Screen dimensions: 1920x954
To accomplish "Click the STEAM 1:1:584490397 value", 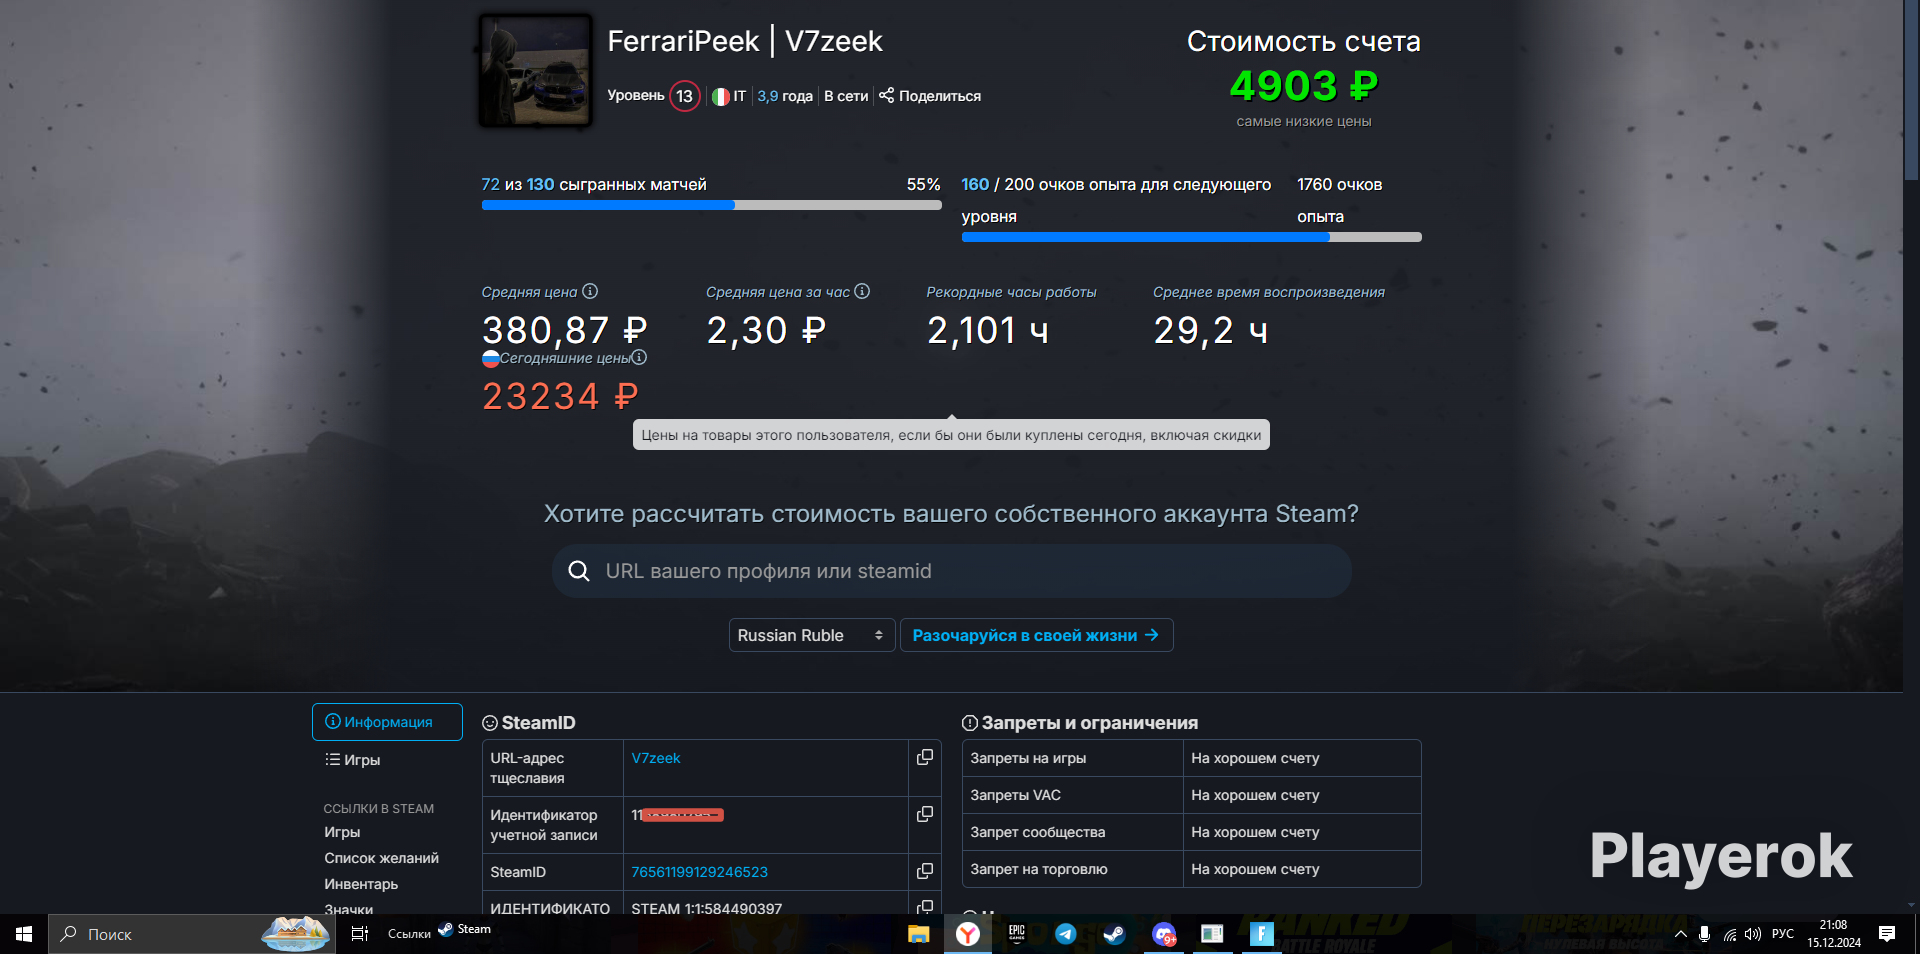I will pyautogui.click(x=707, y=908).
